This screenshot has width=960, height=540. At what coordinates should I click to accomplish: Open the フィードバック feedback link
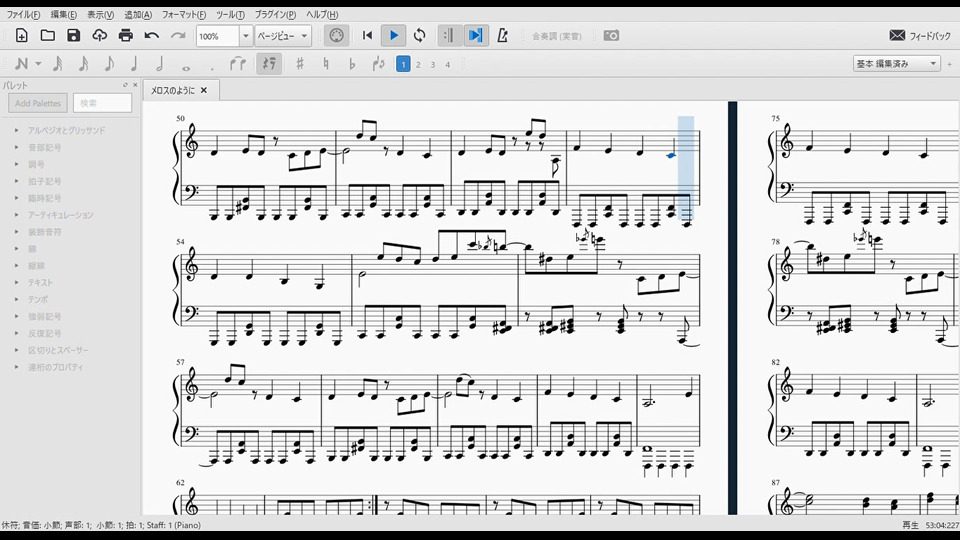tap(920, 36)
